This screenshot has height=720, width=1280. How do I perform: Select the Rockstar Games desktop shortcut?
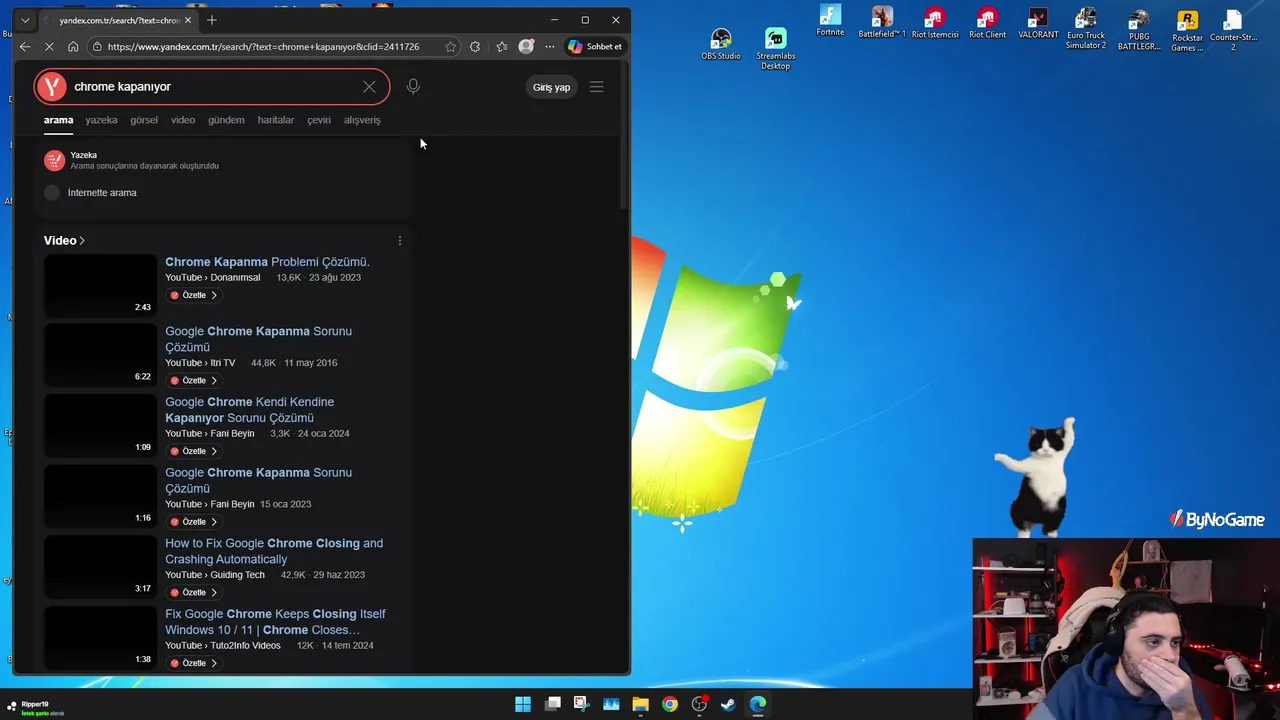1187,31
